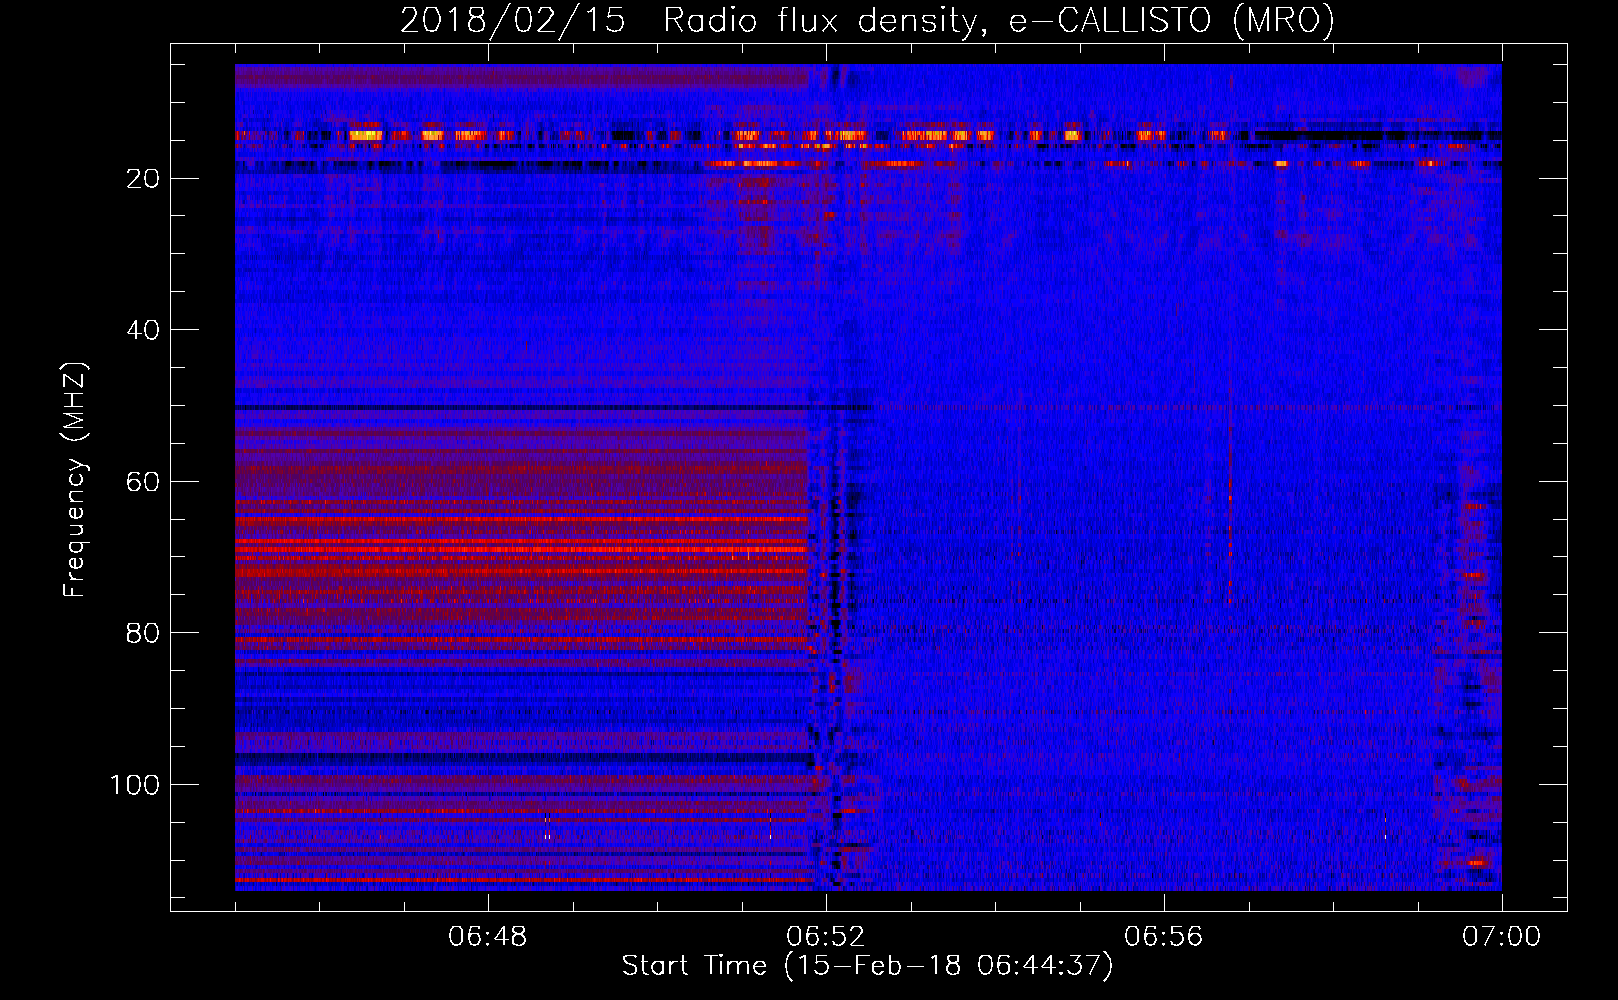Click the 80 MHz frequency tick label

pyautogui.click(x=143, y=633)
